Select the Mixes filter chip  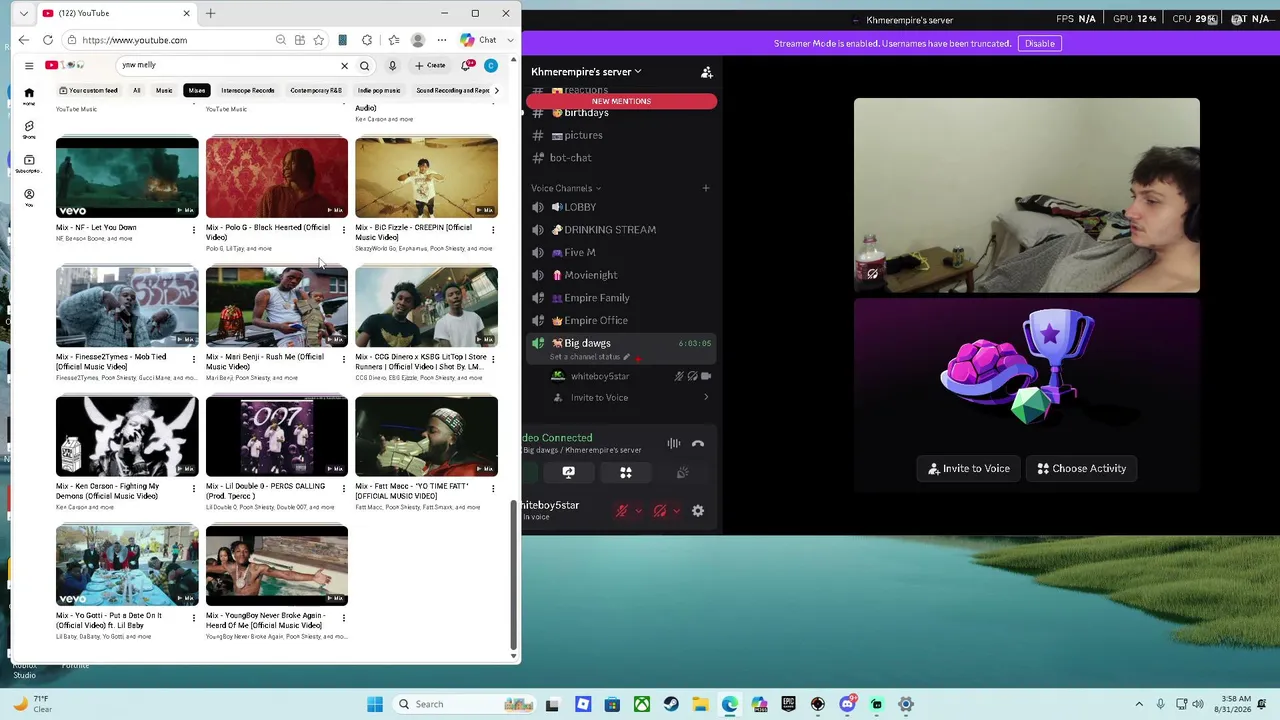[197, 91]
